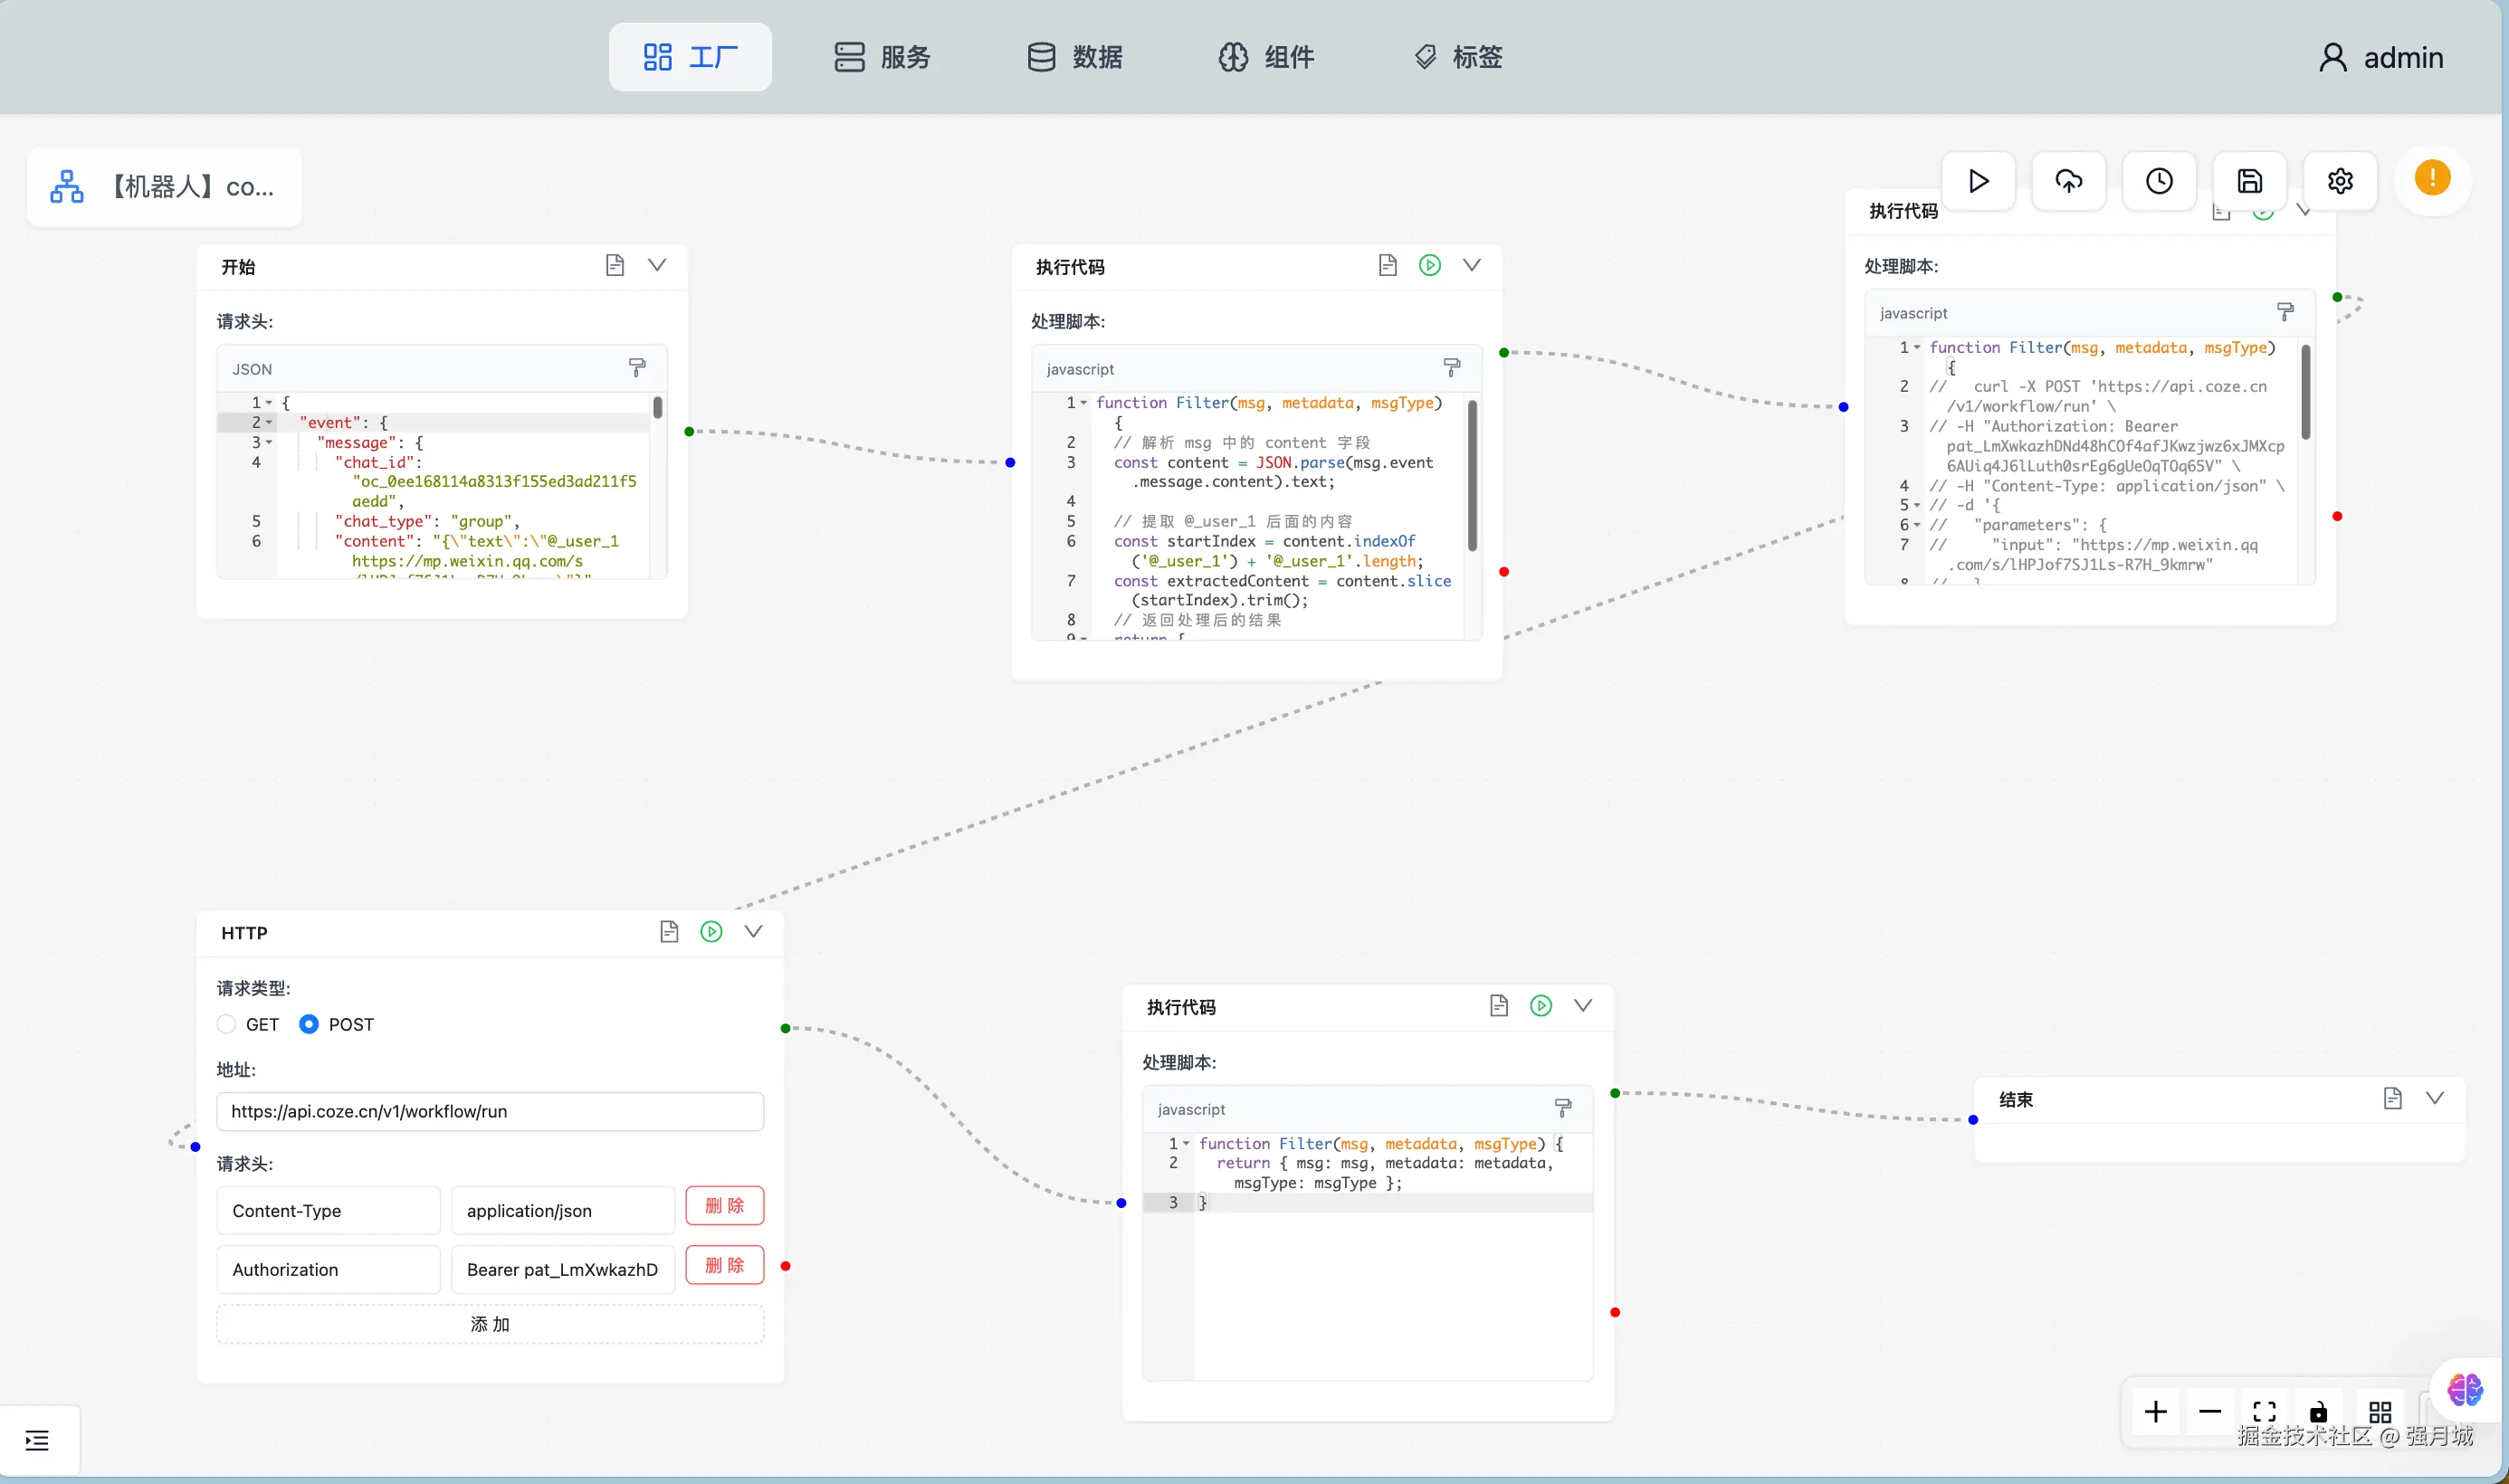The image size is (2509, 1484).
Task: Collapse the HTTP node chevron
Action: (753, 932)
